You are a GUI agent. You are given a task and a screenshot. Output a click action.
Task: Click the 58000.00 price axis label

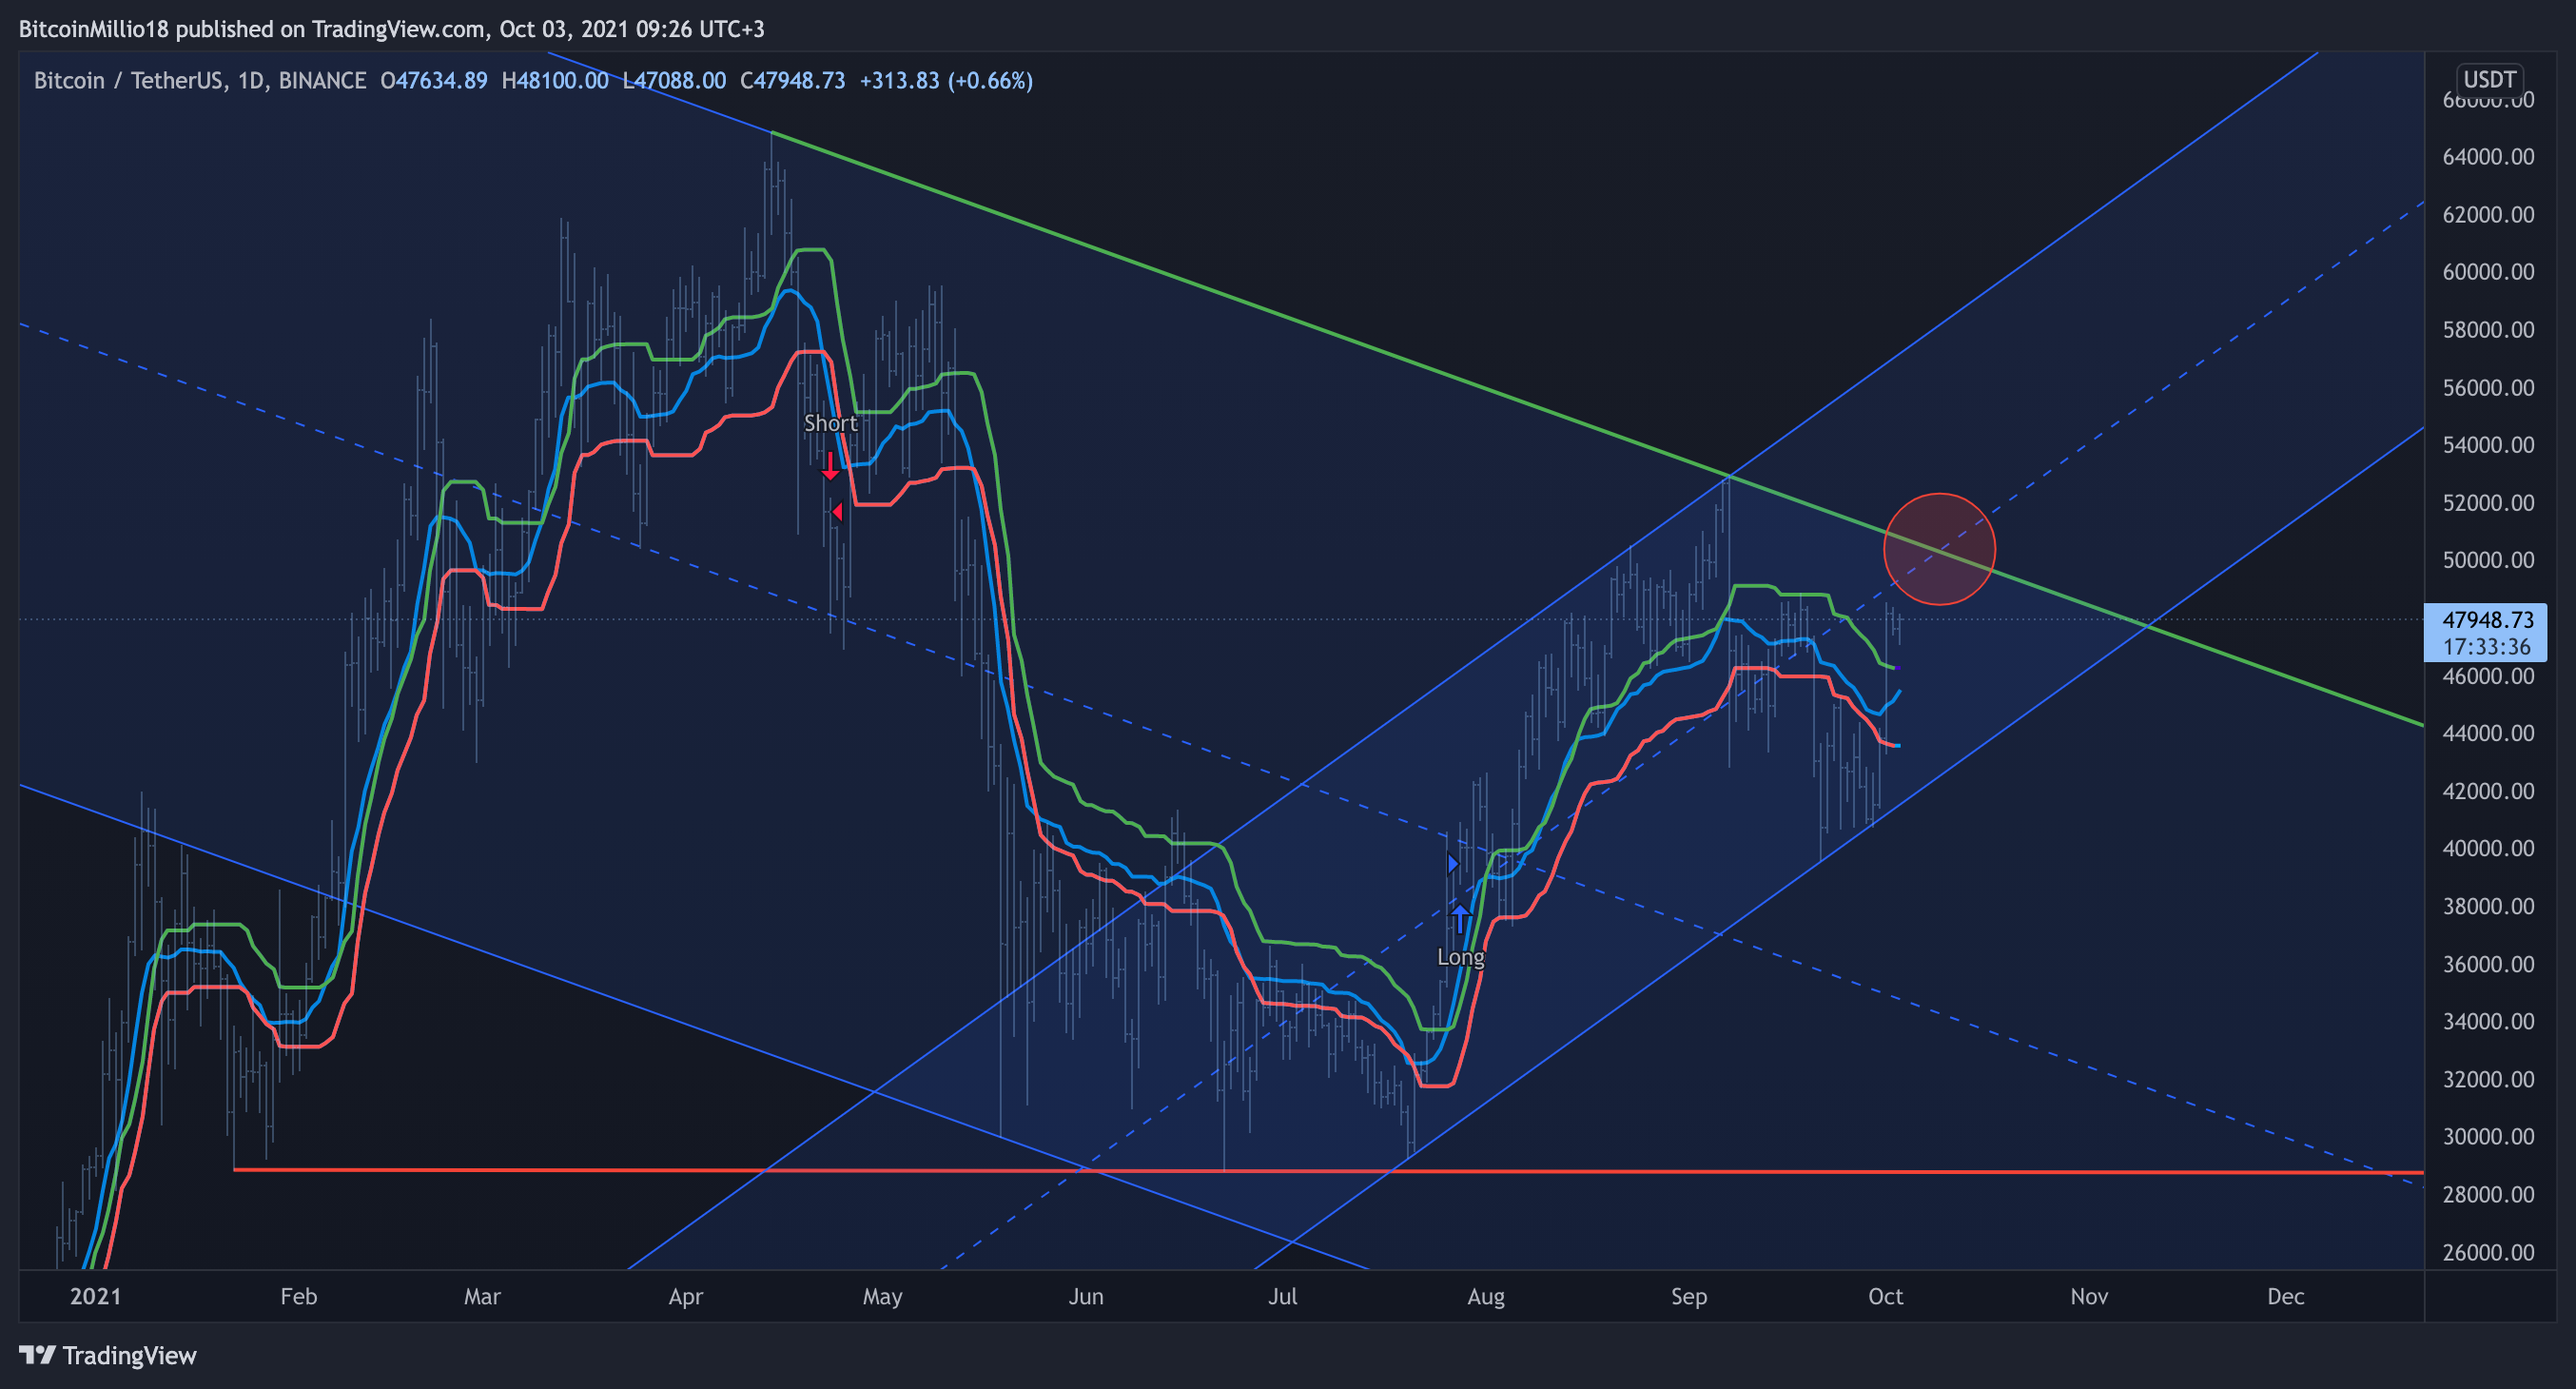pyautogui.click(x=2488, y=330)
